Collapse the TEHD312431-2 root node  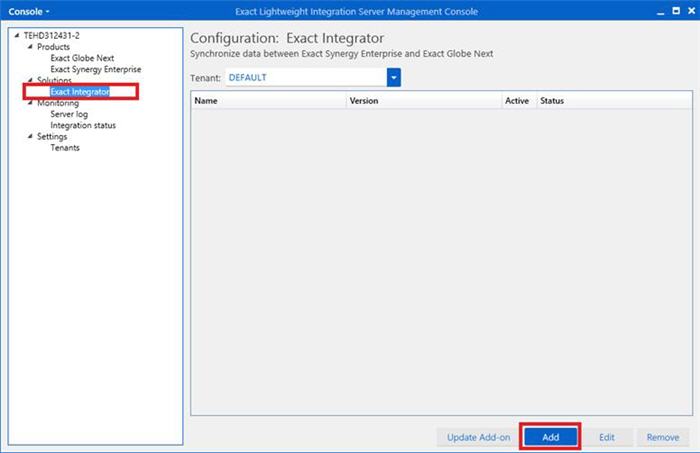tap(17, 35)
